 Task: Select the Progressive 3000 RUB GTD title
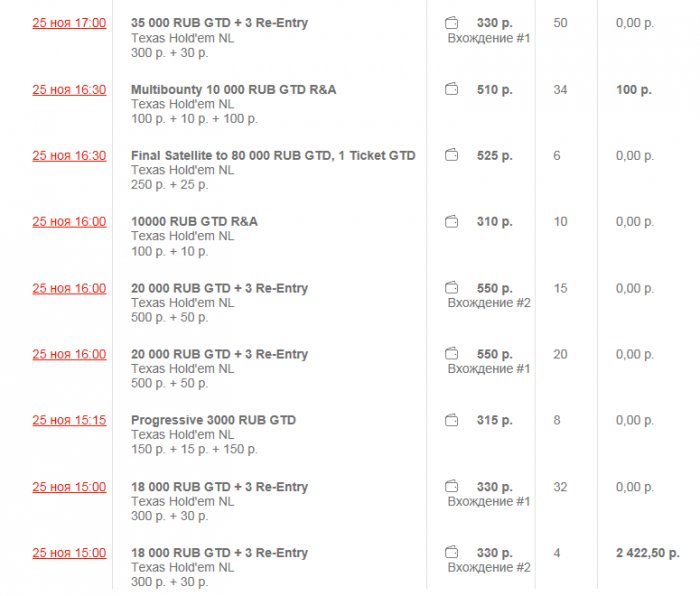[x=213, y=420]
